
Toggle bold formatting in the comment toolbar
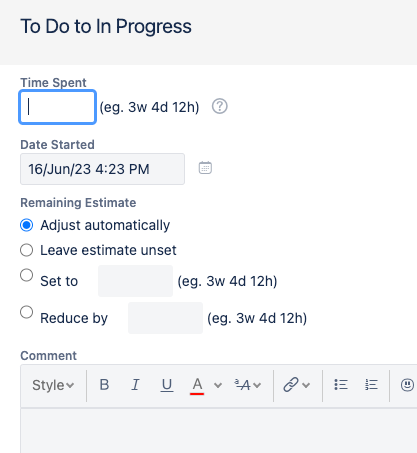pos(104,385)
